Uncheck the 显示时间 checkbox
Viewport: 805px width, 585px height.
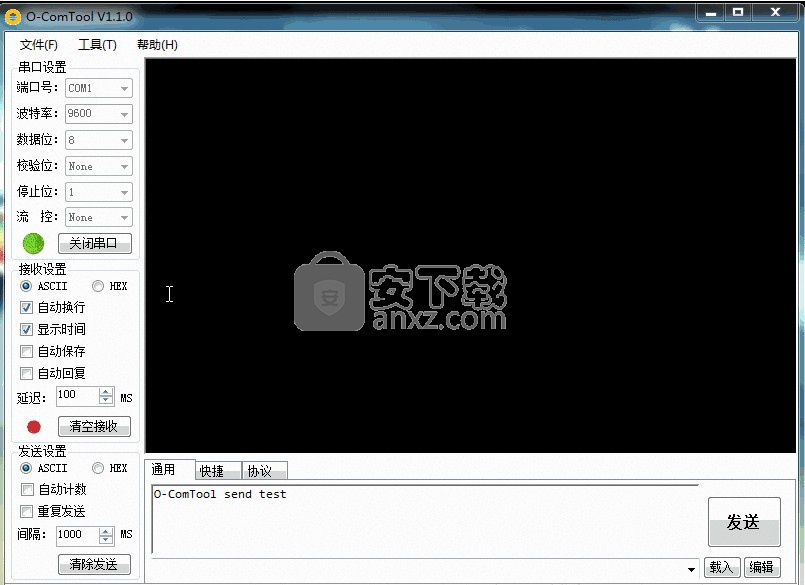[x=26, y=330]
